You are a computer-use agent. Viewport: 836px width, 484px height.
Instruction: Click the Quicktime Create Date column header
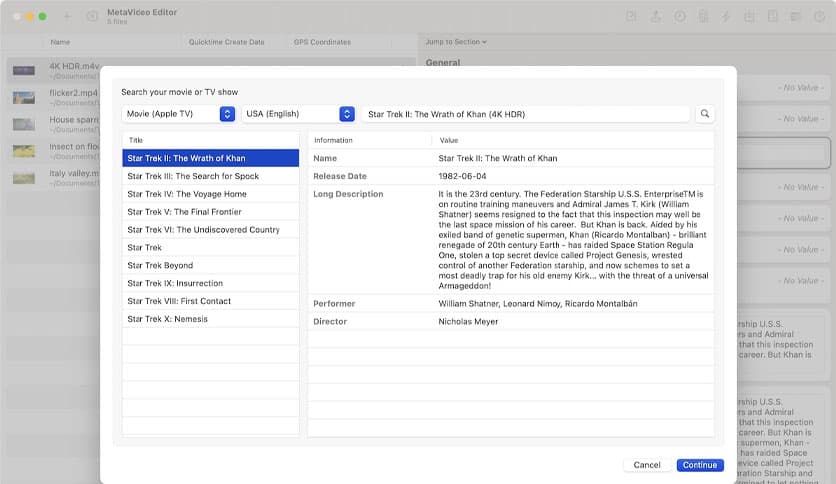[x=228, y=42]
